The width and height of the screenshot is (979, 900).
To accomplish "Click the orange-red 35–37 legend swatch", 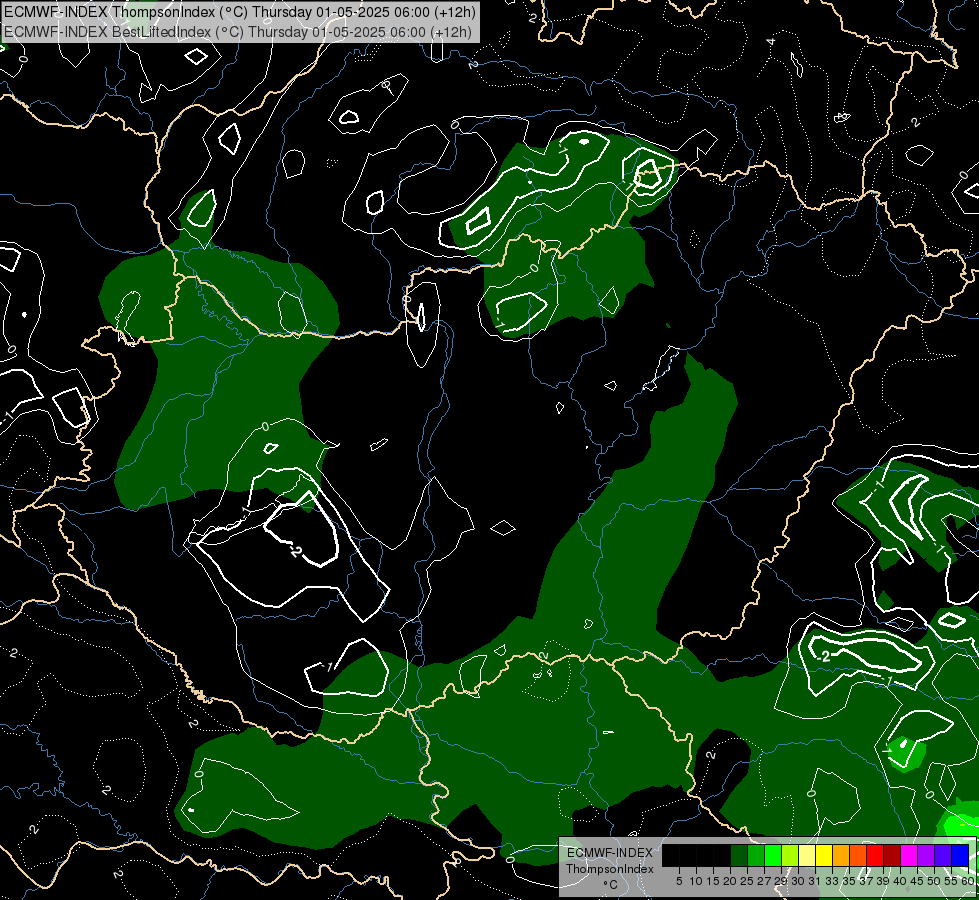I will [858, 855].
